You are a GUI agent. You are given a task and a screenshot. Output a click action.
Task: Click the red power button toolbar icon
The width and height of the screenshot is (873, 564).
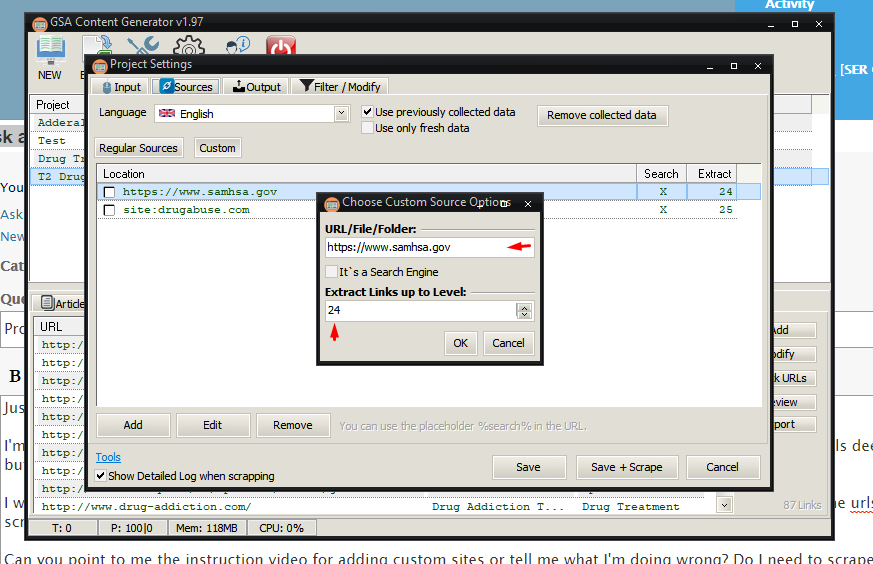(281, 46)
